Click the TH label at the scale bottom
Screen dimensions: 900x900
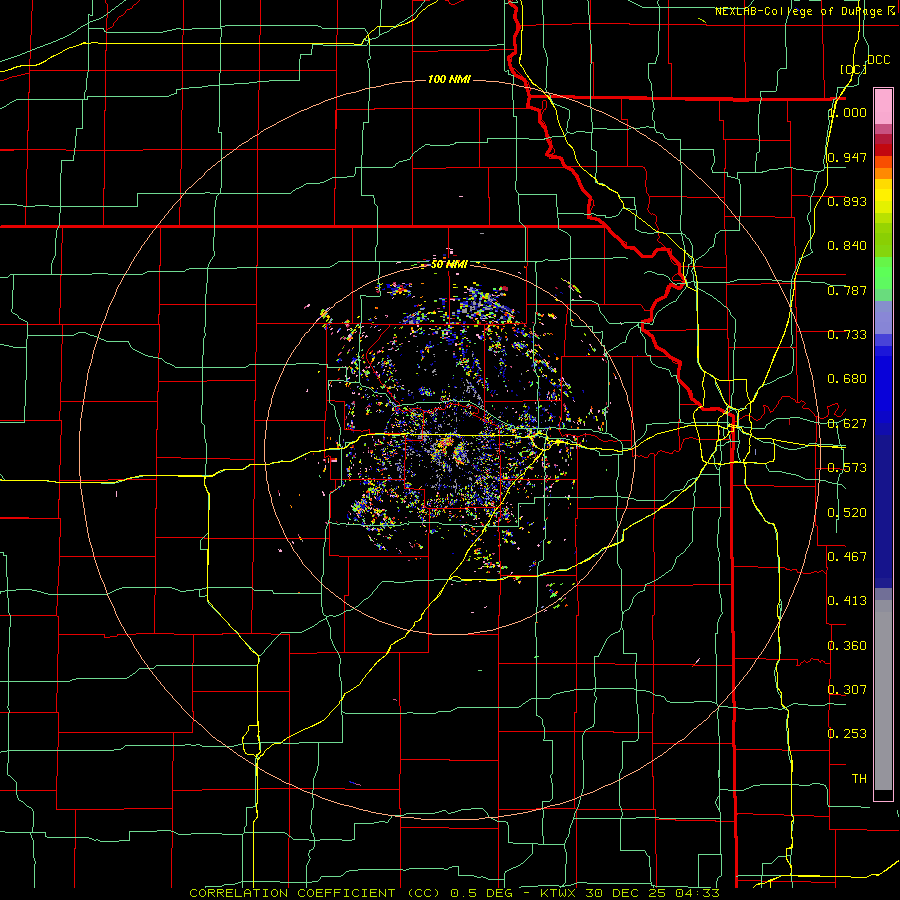pos(859,779)
